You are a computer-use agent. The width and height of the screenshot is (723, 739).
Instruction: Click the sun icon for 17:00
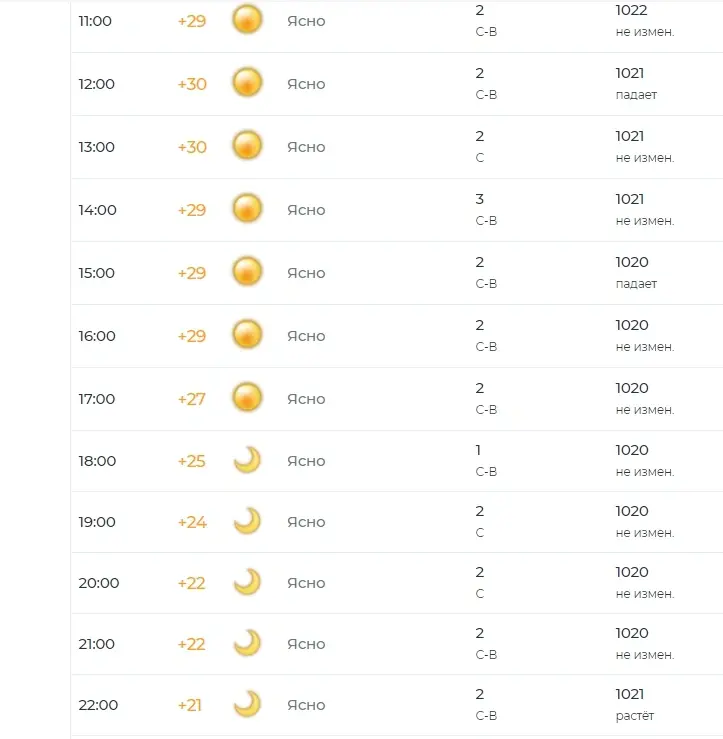tap(247, 398)
